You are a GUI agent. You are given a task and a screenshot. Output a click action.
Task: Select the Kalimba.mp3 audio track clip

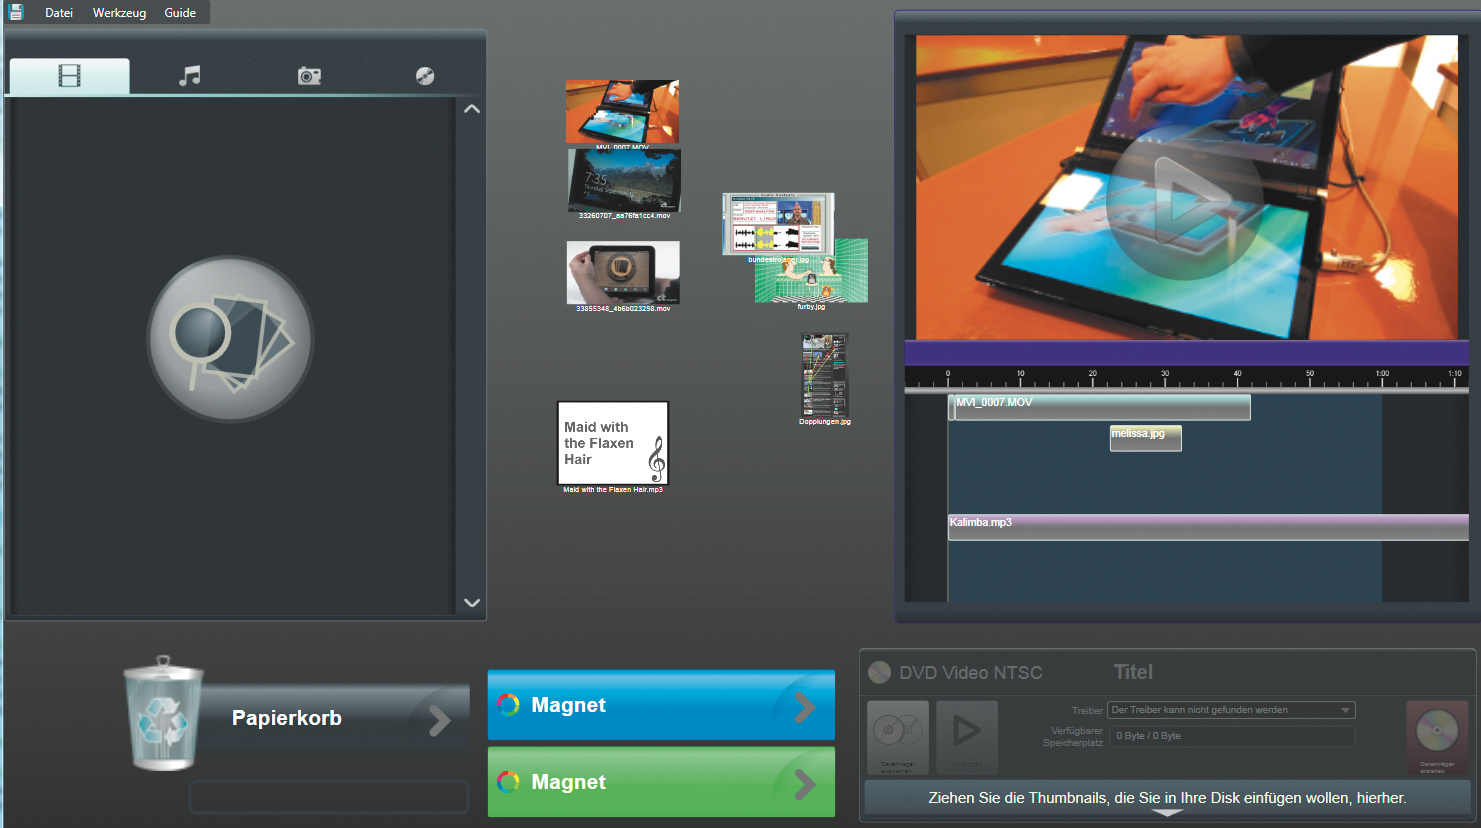click(x=1207, y=527)
